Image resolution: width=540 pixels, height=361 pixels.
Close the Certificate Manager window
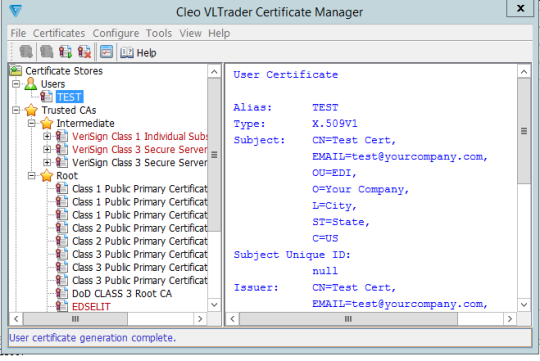tap(520, 8)
